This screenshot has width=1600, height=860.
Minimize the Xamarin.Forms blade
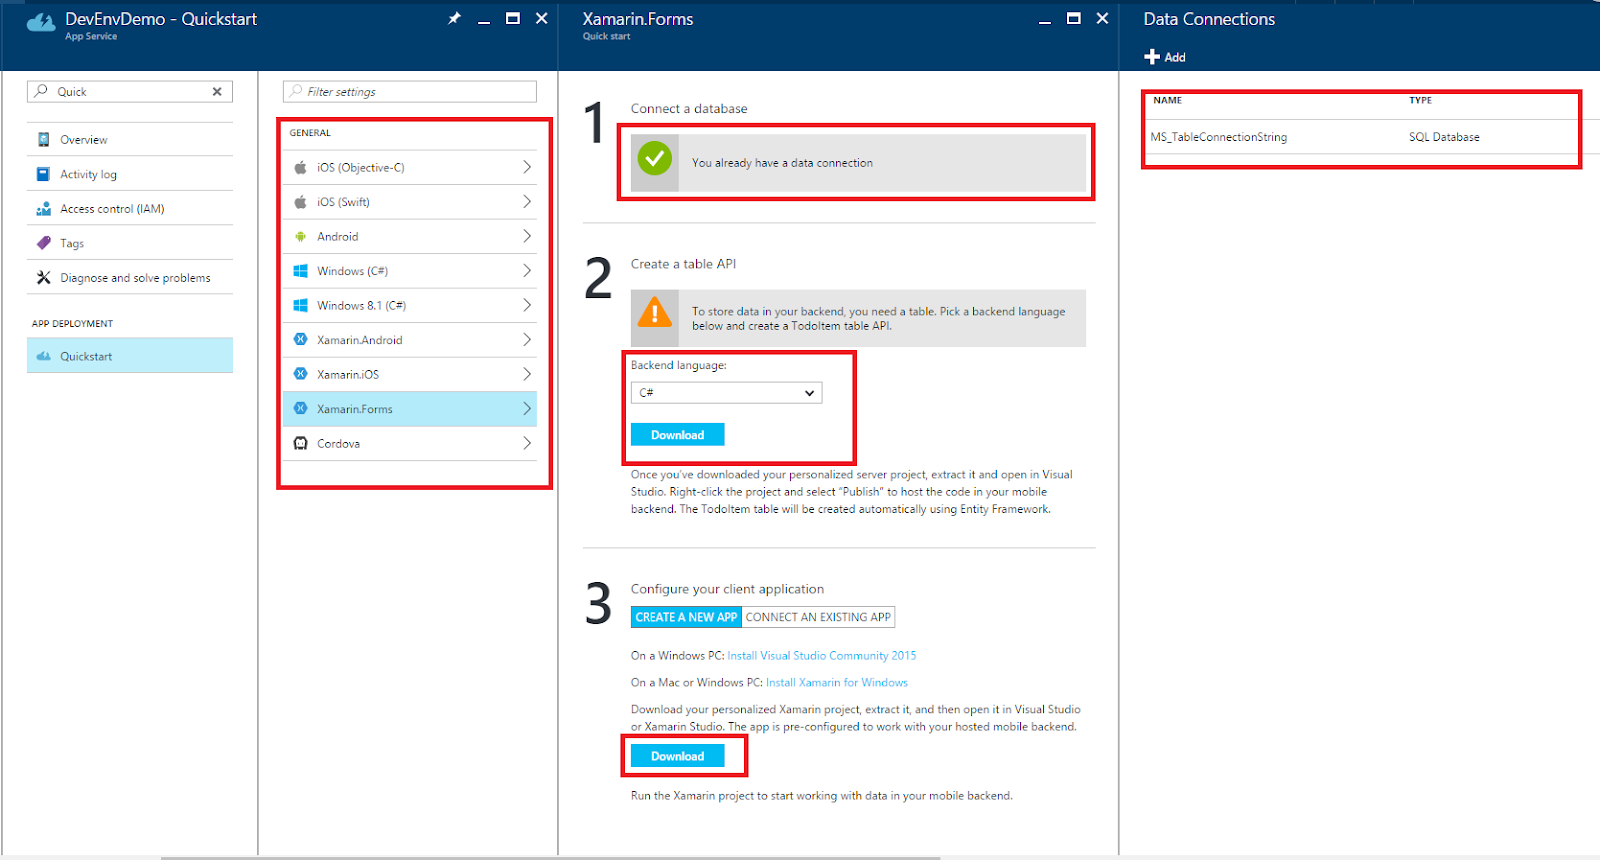click(1045, 20)
